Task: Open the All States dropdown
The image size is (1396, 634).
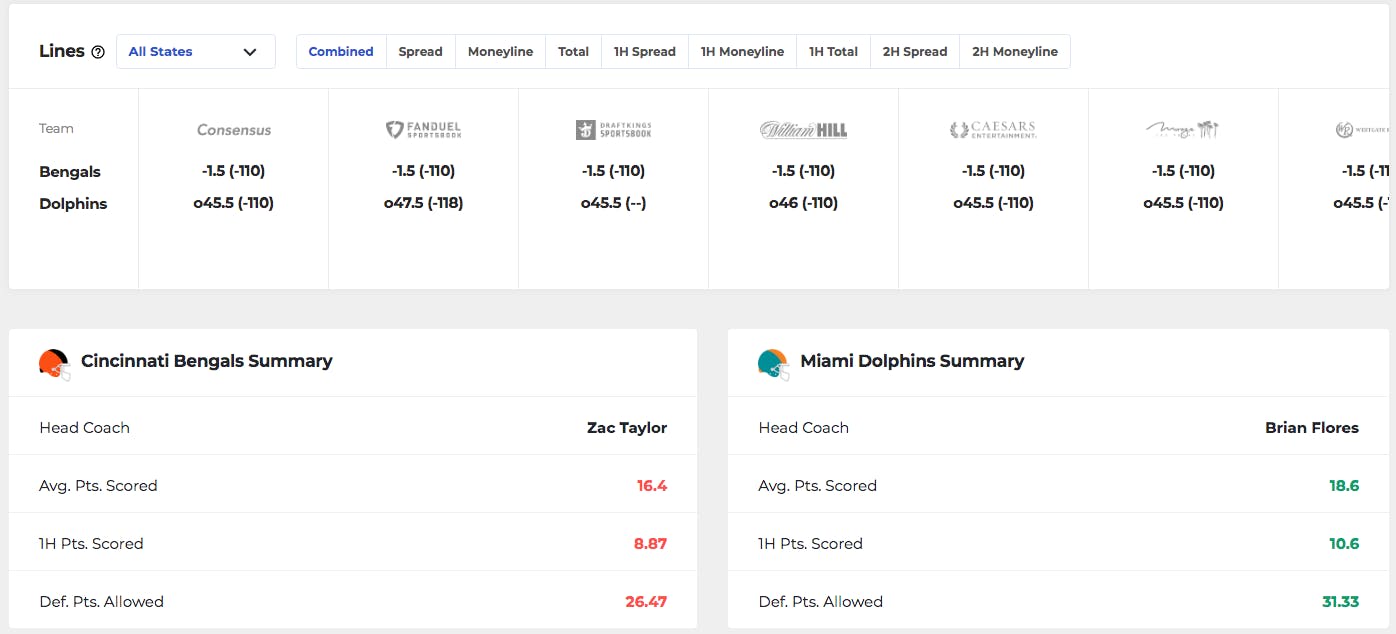Action: tap(196, 52)
